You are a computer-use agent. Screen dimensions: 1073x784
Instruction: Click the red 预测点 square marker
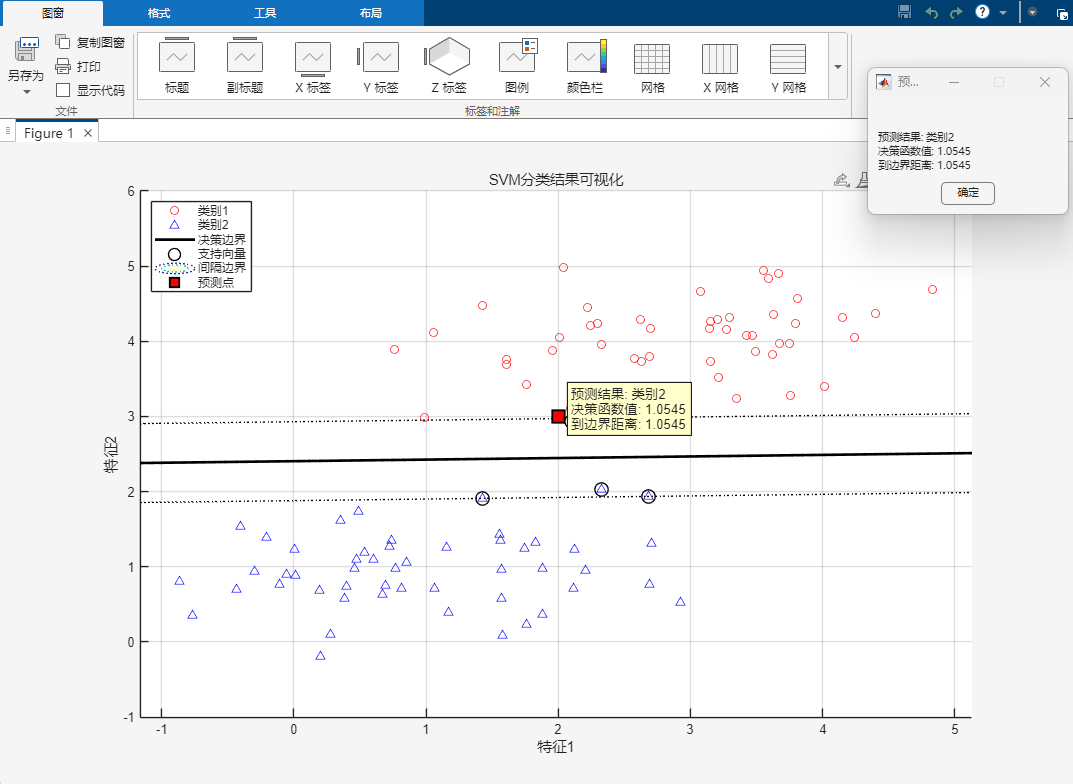558,416
